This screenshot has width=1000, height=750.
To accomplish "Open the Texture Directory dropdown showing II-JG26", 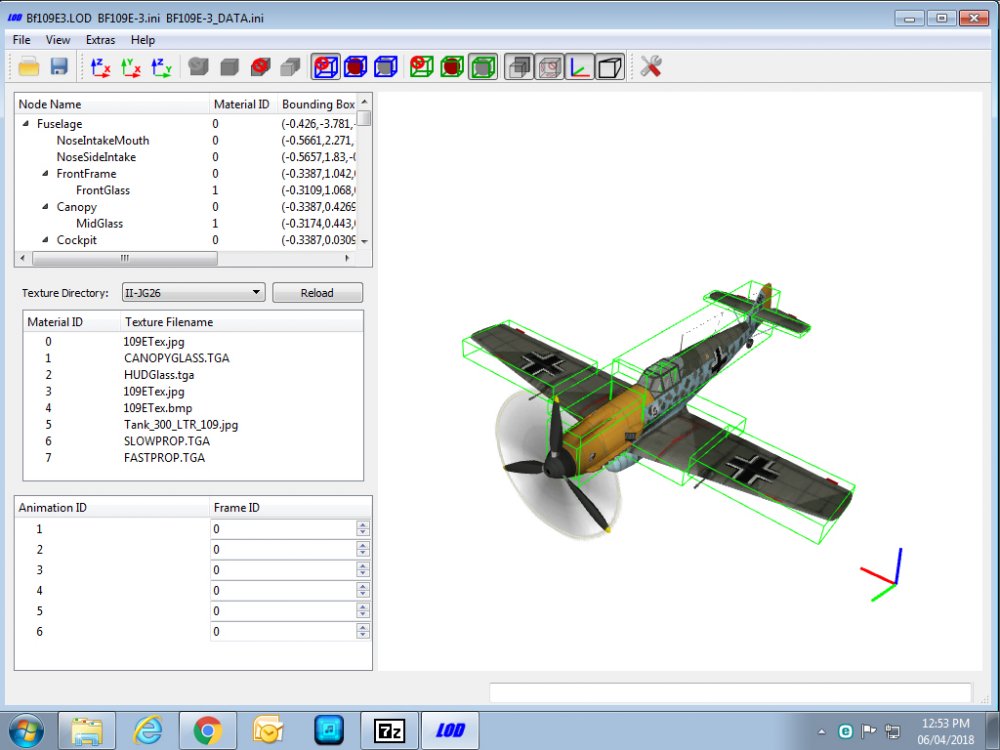I will (193, 293).
